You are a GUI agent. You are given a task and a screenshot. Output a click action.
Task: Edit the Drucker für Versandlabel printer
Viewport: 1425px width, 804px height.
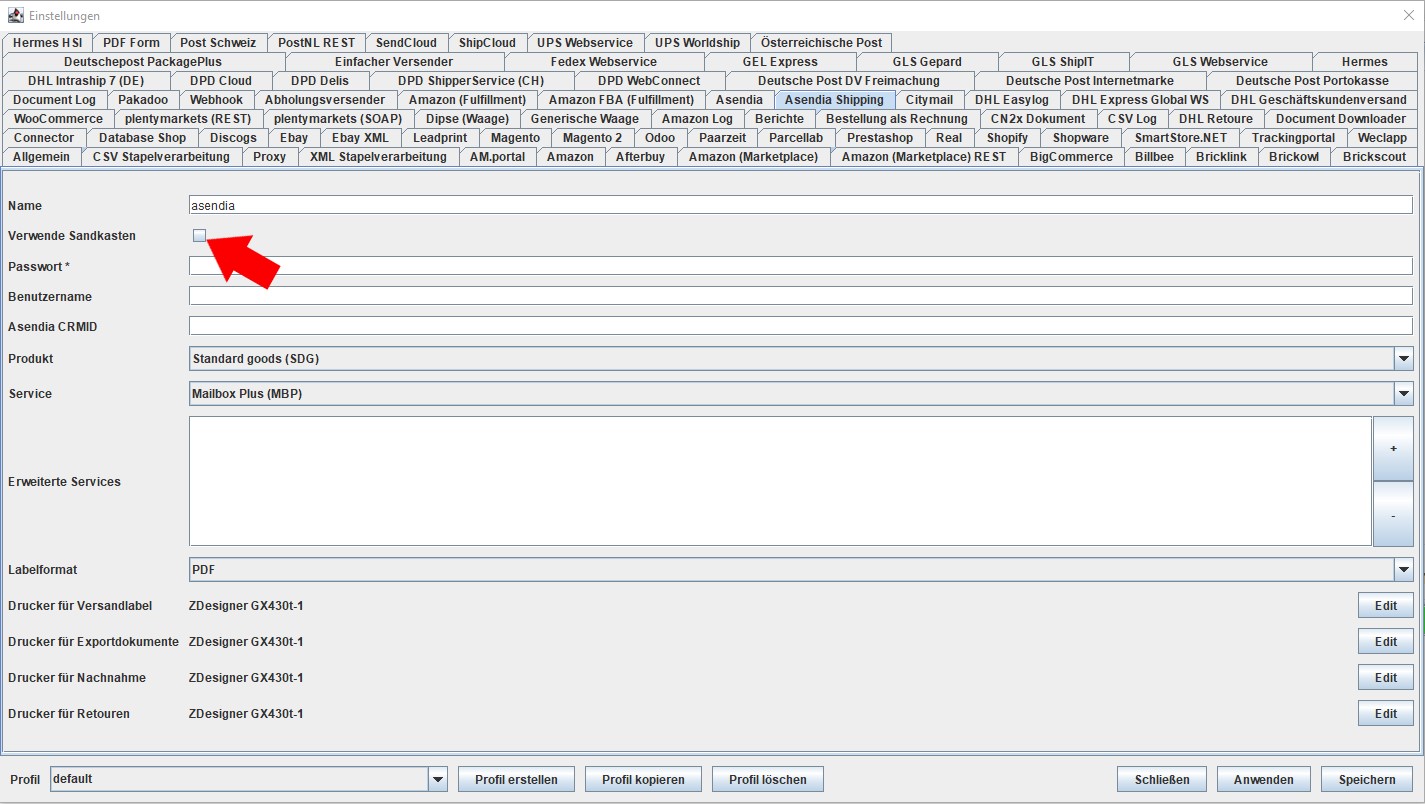pyautogui.click(x=1385, y=606)
